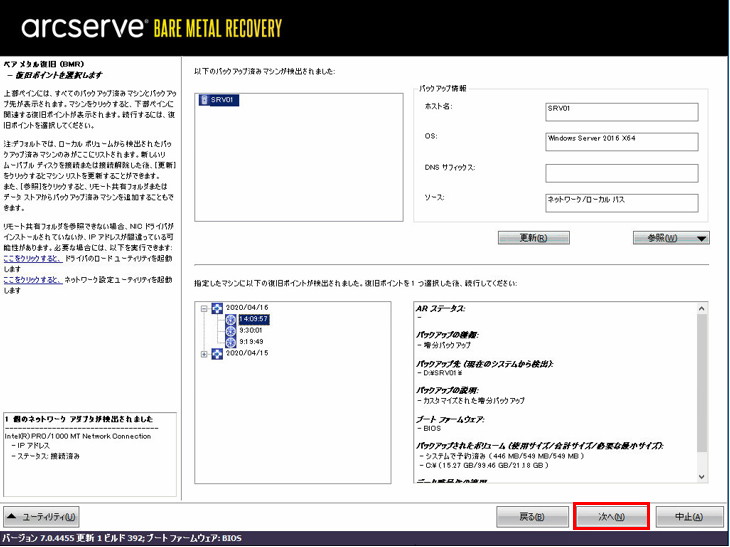Select recovery point 9:30:01

tap(251, 331)
